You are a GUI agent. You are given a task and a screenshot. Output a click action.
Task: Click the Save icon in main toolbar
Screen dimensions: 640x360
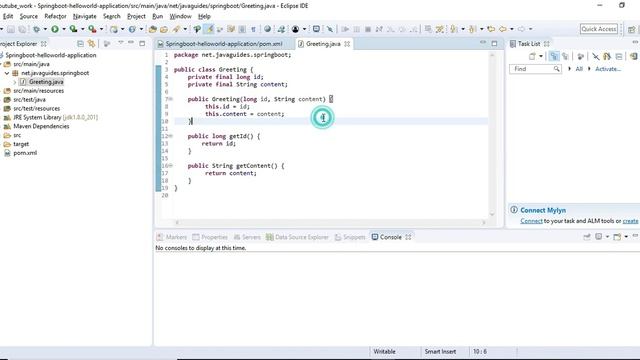click(11, 29)
